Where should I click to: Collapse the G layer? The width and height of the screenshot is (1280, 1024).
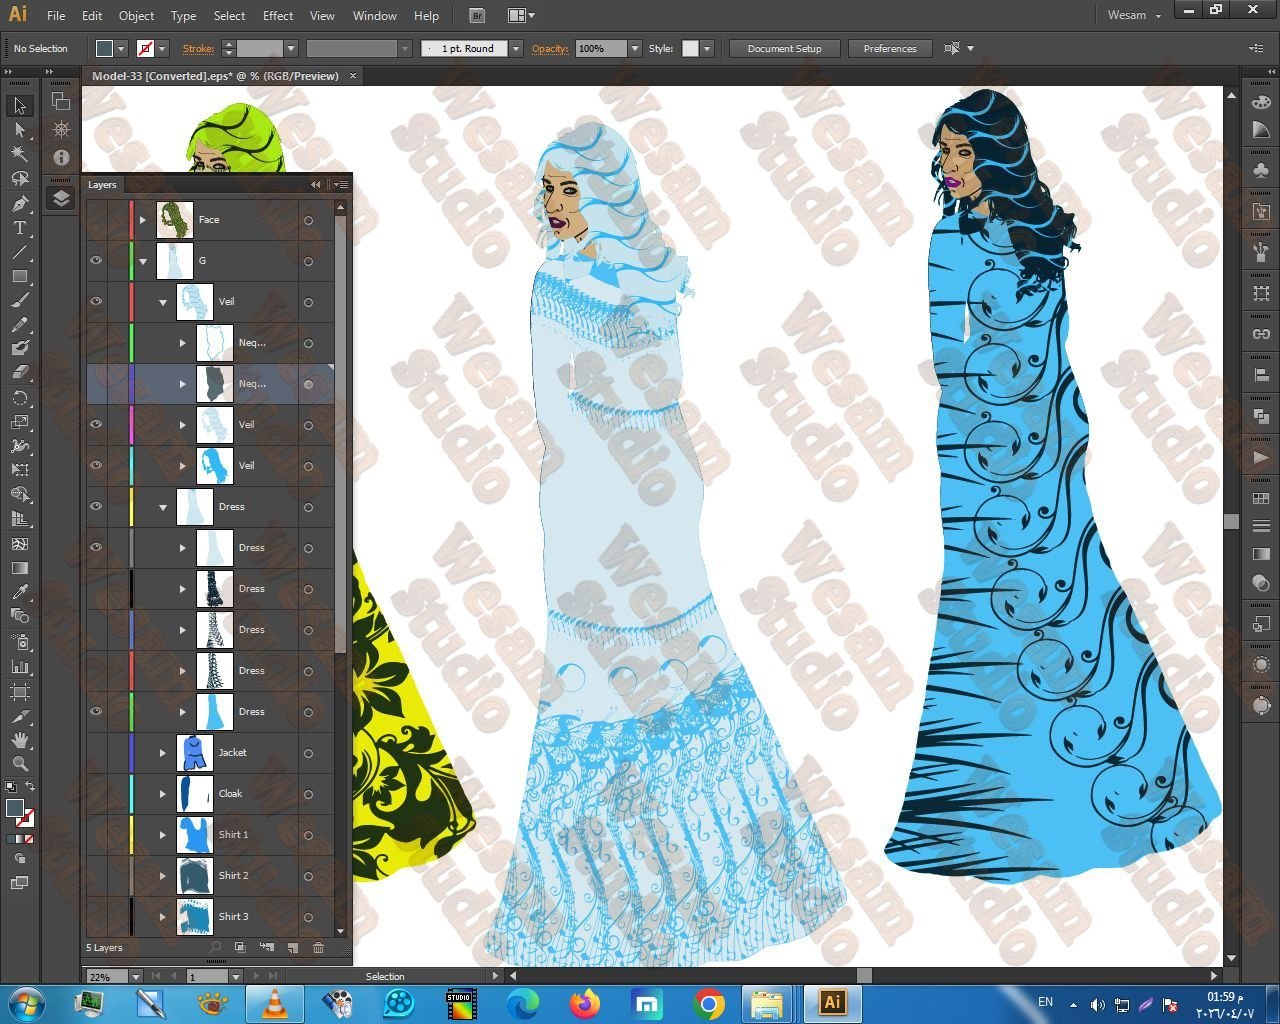(143, 261)
